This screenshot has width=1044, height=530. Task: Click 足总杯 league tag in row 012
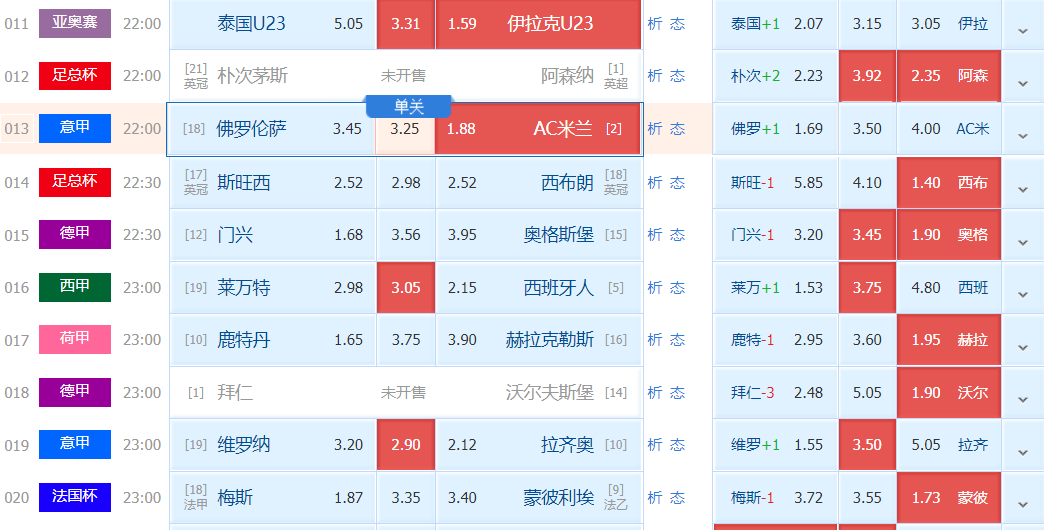[x=75, y=75]
